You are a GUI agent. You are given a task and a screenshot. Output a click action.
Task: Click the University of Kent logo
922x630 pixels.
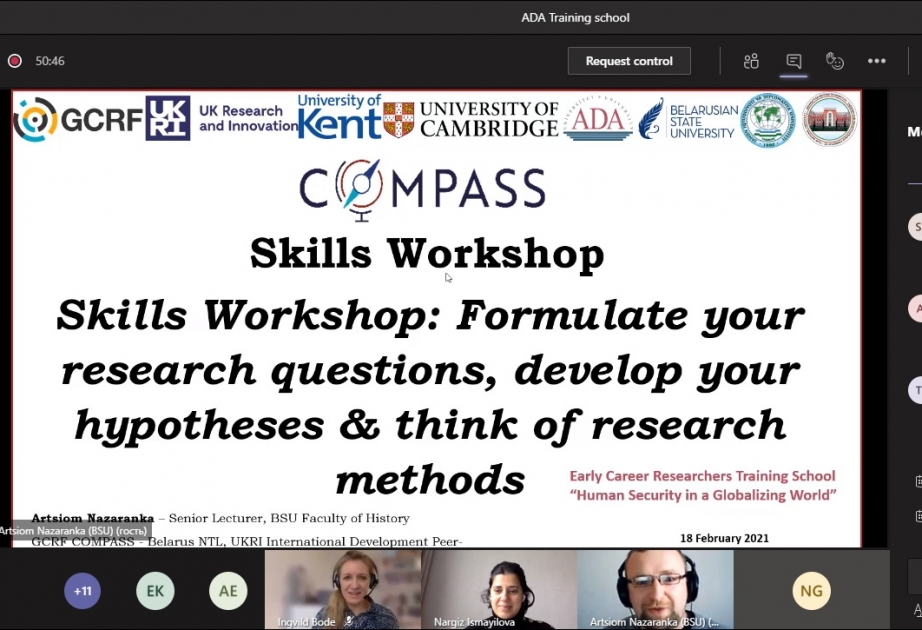[339, 117]
